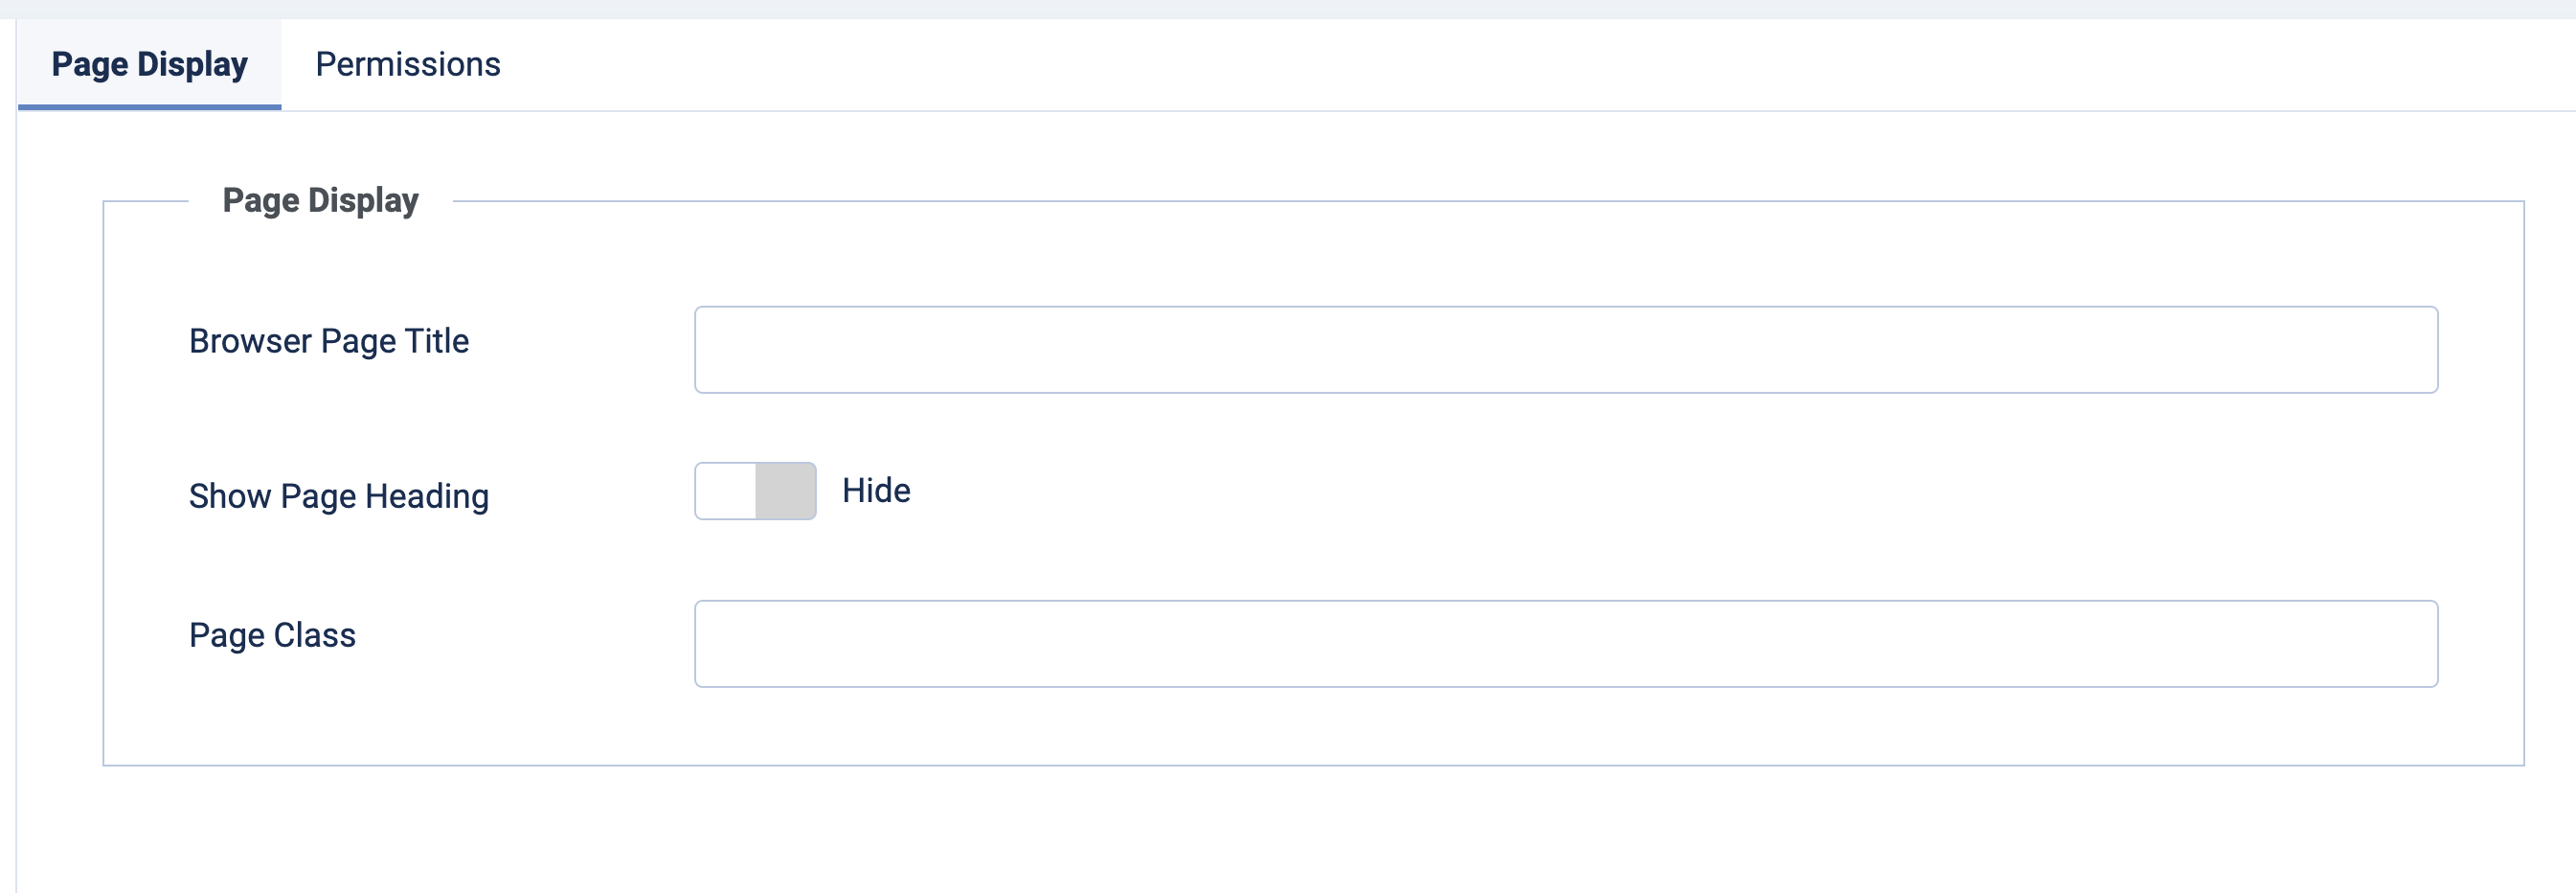Image resolution: width=2576 pixels, height=893 pixels.
Task: Click the Permissions tab label
Action: [407, 65]
